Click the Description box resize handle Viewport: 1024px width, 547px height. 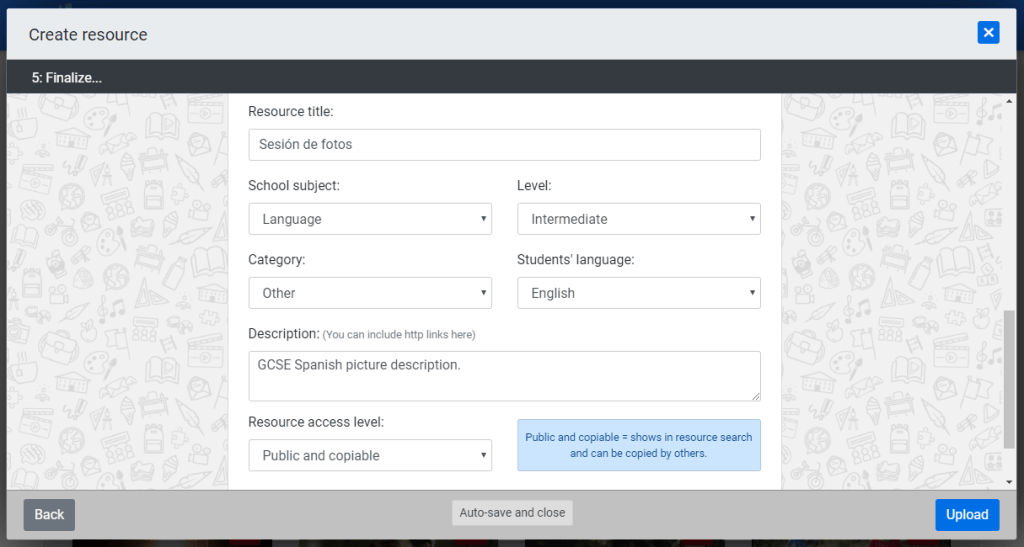755,395
